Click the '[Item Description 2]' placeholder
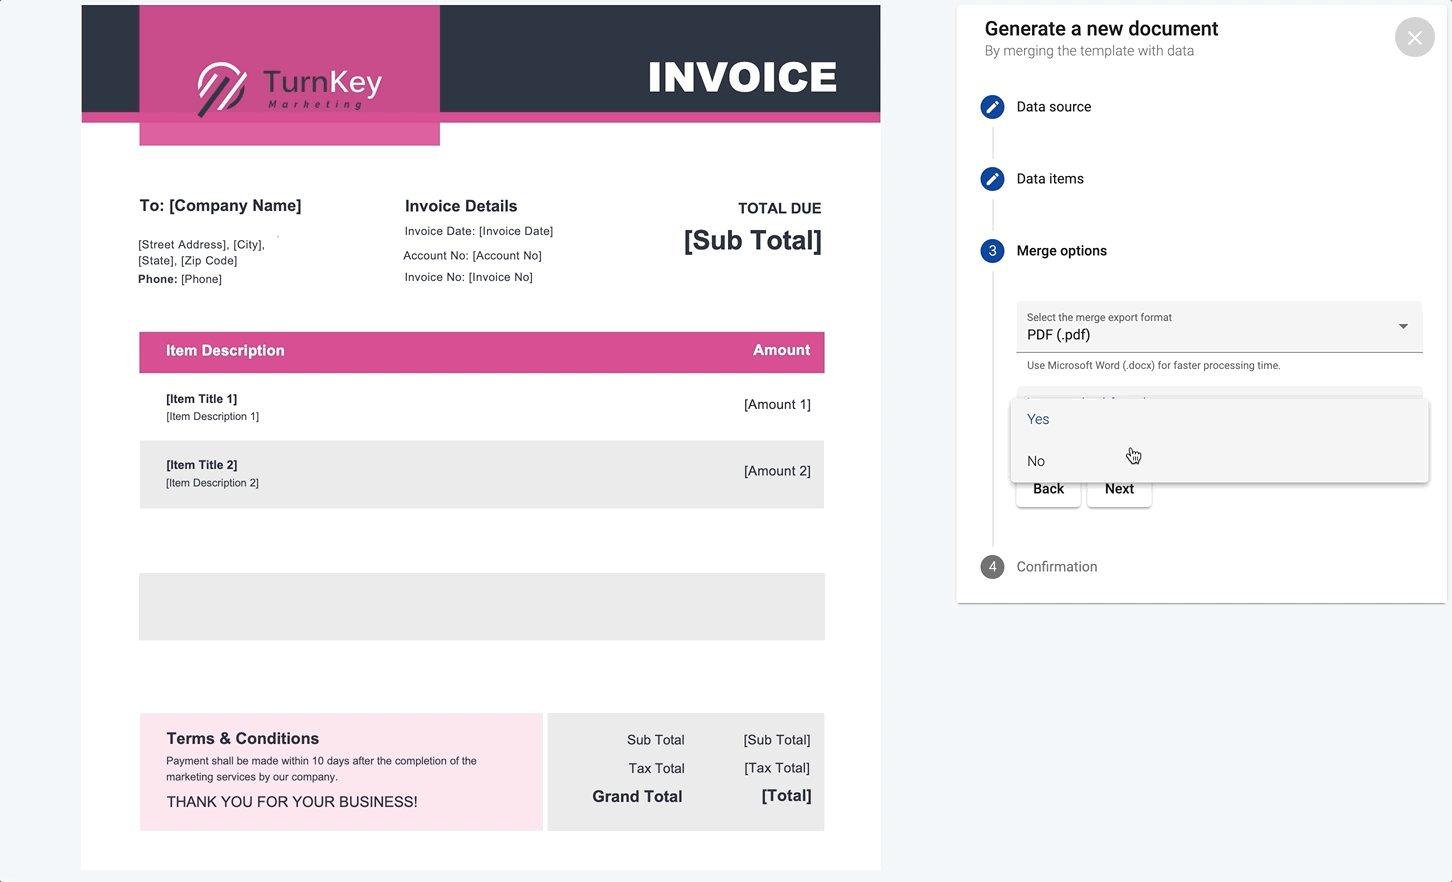Viewport: 1452px width, 882px height. [x=212, y=483]
